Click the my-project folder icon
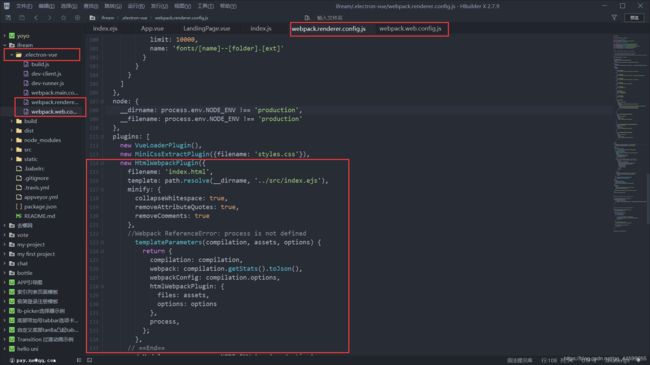Image resolution: width=650 pixels, height=365 pixels. pyautogui.click(x=12, y=245)
